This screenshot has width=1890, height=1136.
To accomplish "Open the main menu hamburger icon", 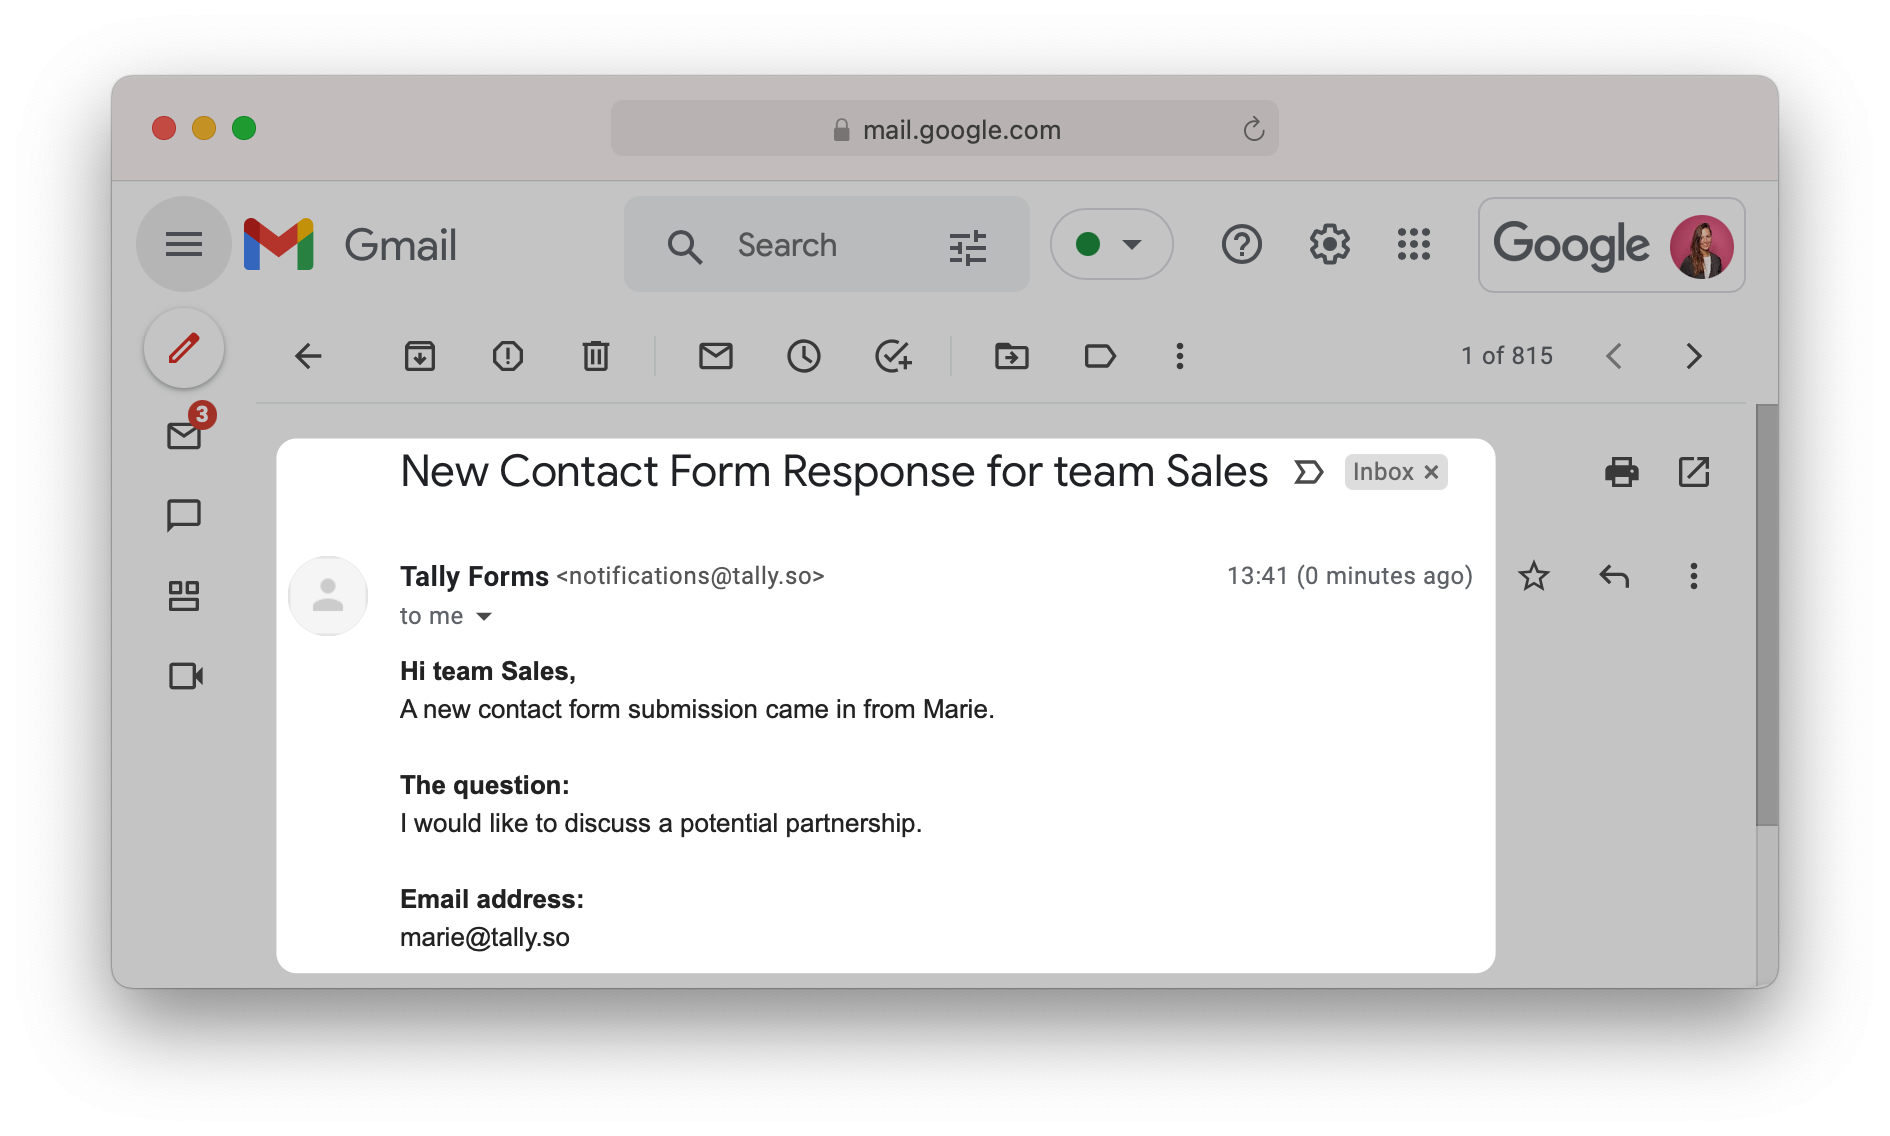I will pos(184,244).
